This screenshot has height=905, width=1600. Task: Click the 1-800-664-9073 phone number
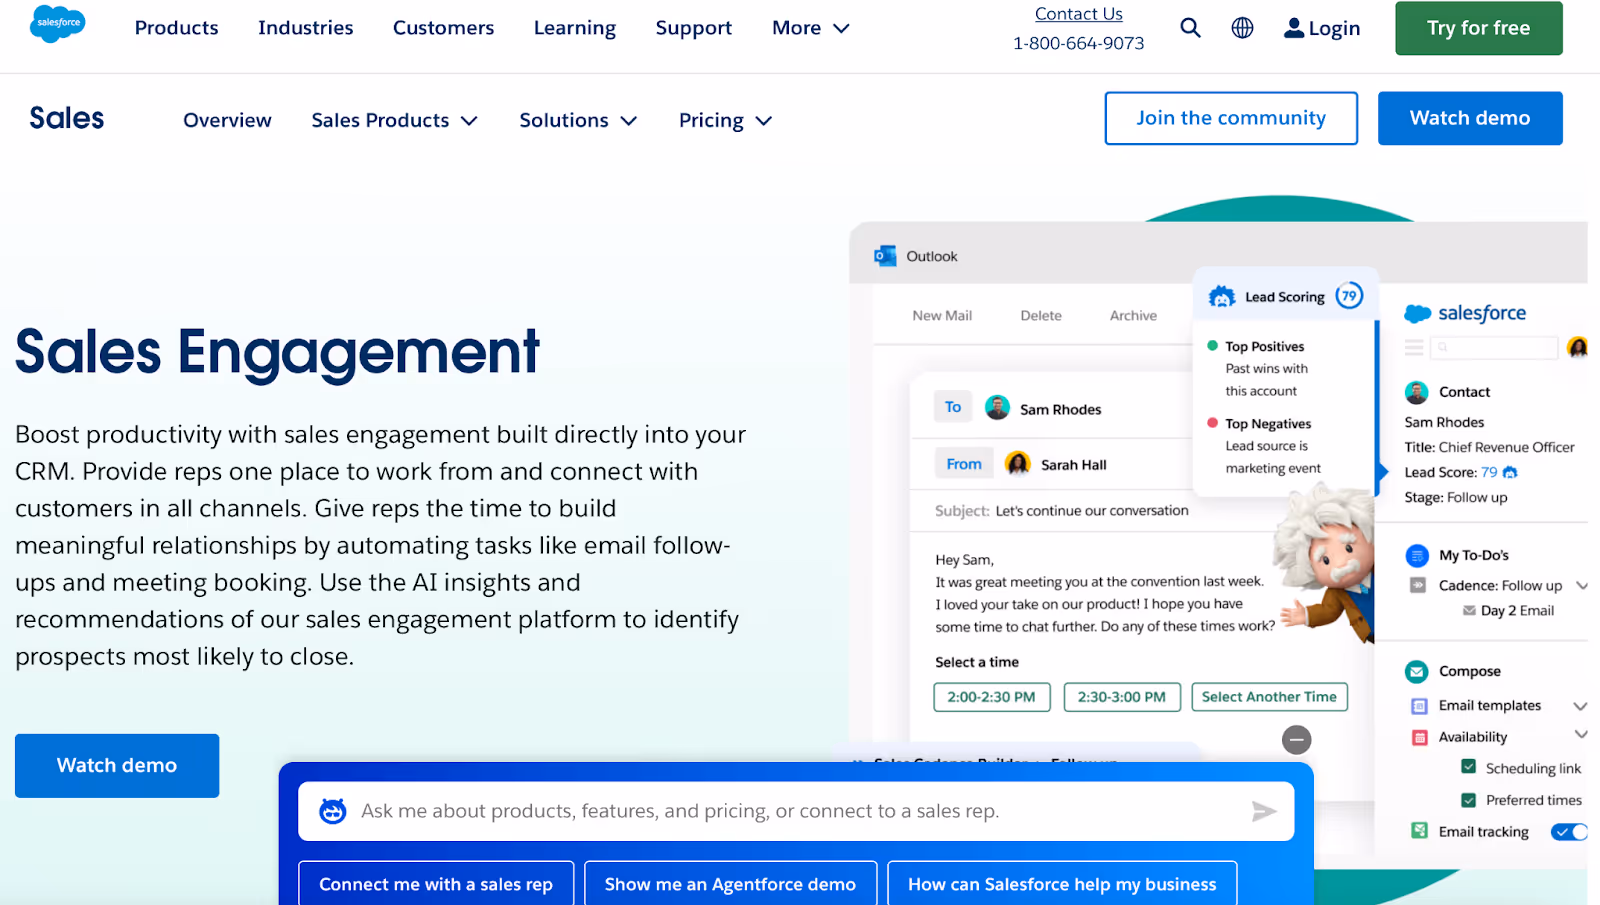tap(1078, 43)
